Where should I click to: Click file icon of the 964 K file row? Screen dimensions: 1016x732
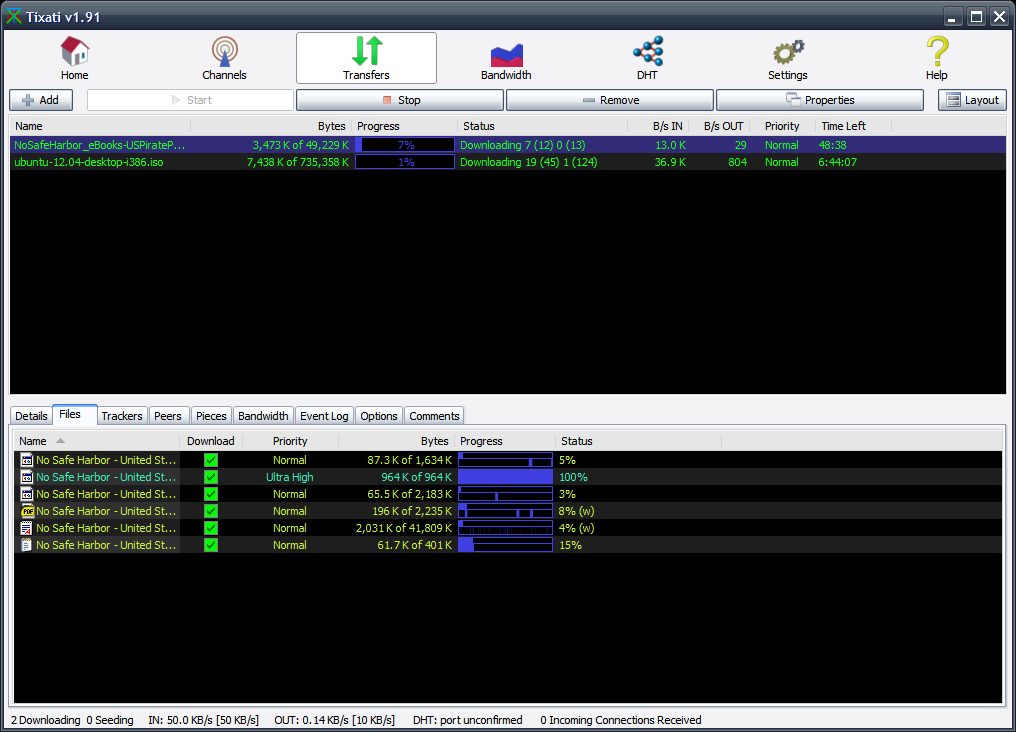tap(27, 477)
